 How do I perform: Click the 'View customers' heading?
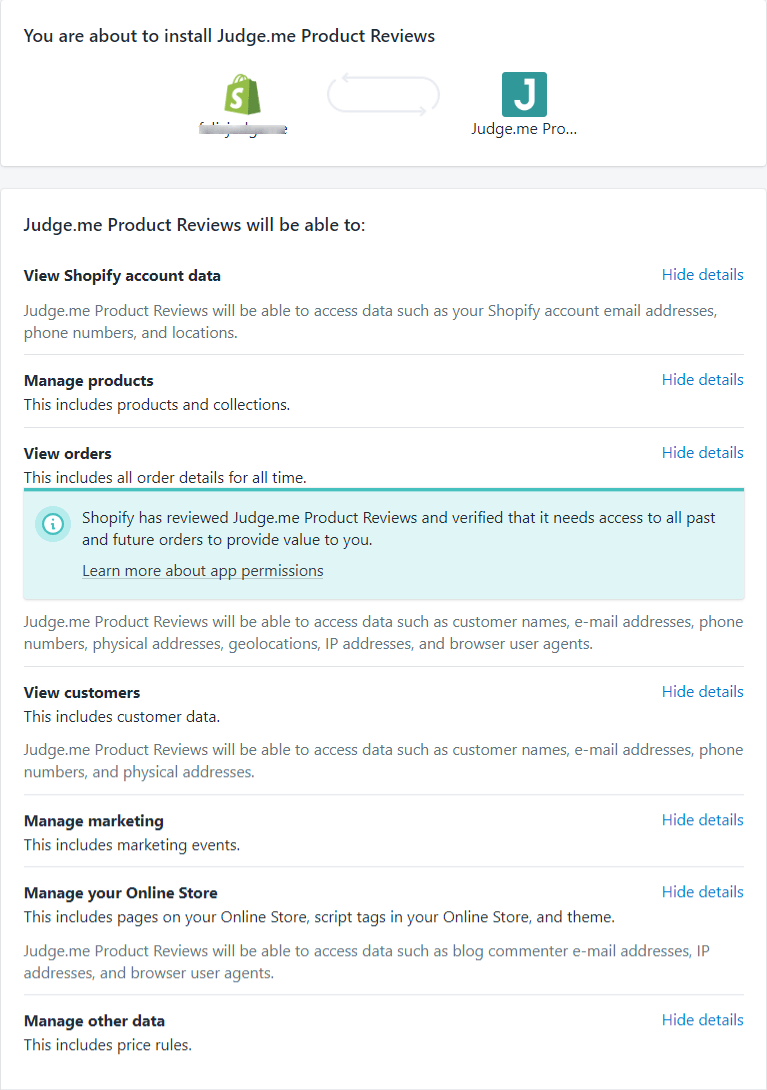82,693
